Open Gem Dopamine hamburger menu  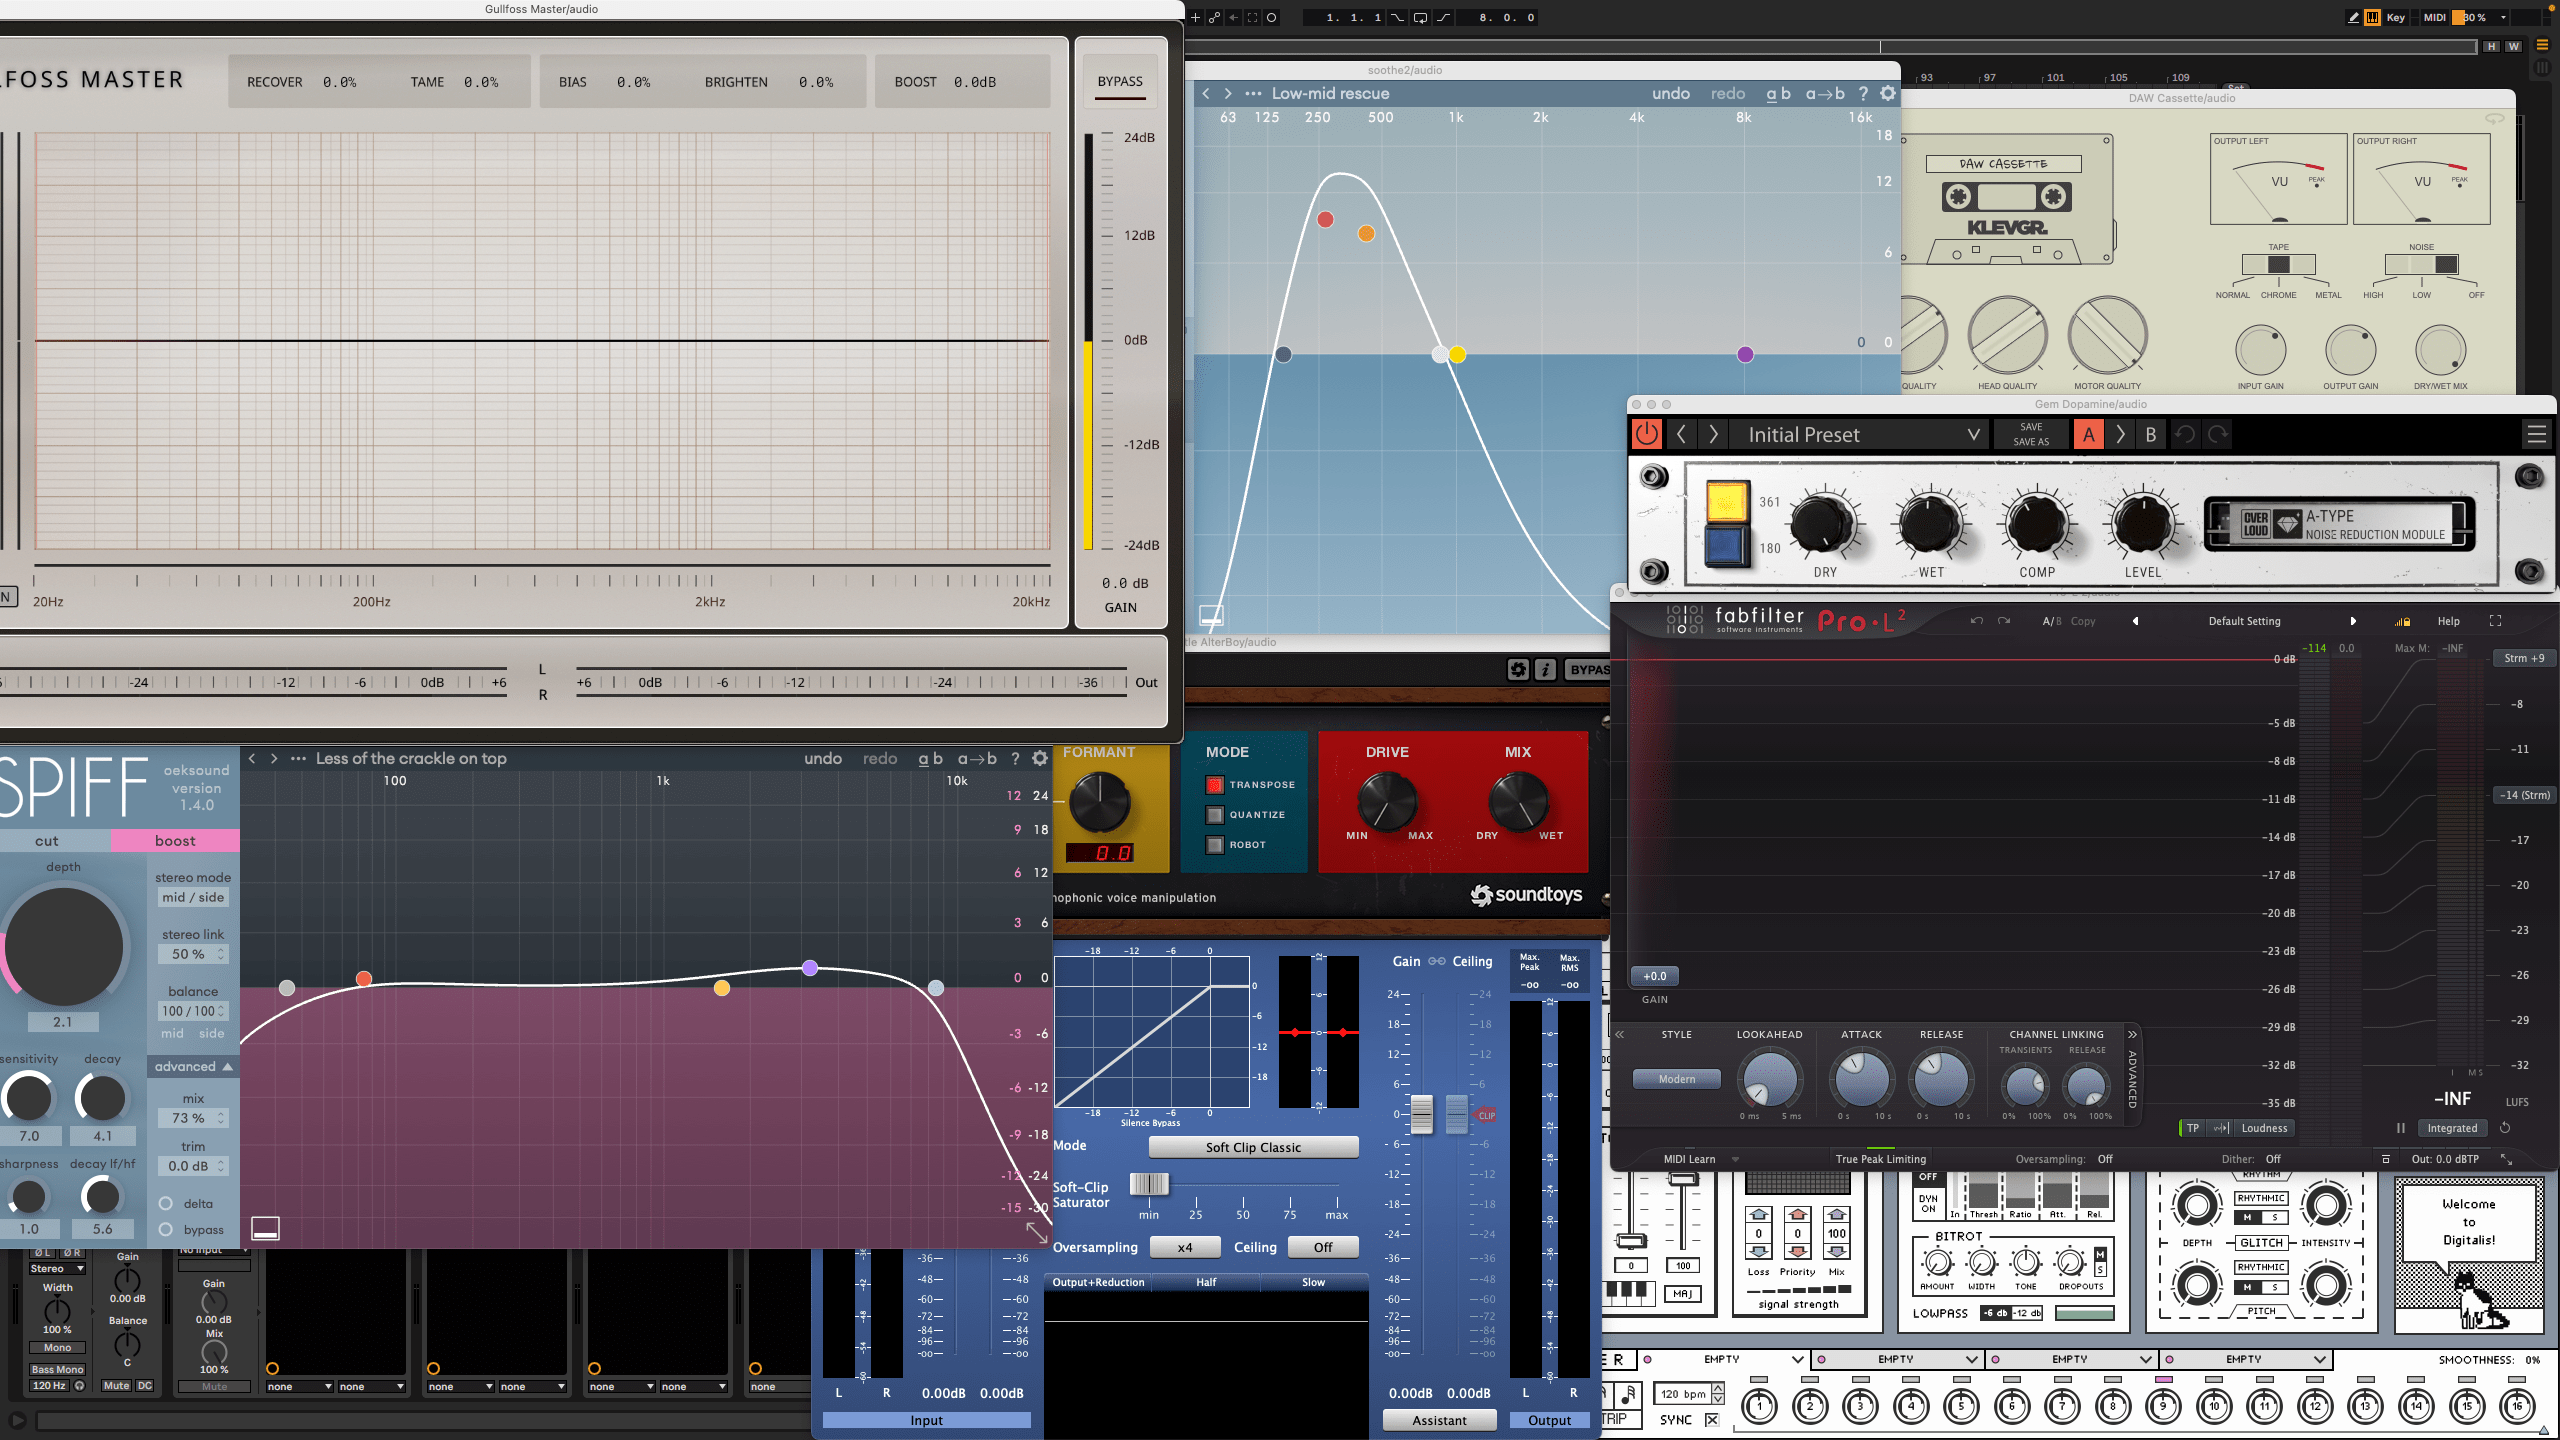(2536, 434)
